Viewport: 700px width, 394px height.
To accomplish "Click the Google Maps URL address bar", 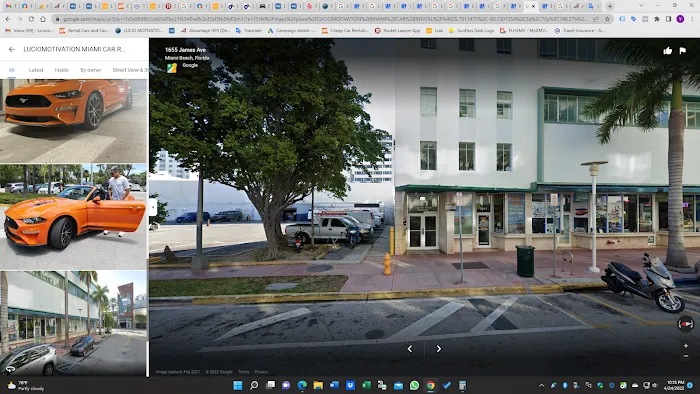I will click(325, 19).
